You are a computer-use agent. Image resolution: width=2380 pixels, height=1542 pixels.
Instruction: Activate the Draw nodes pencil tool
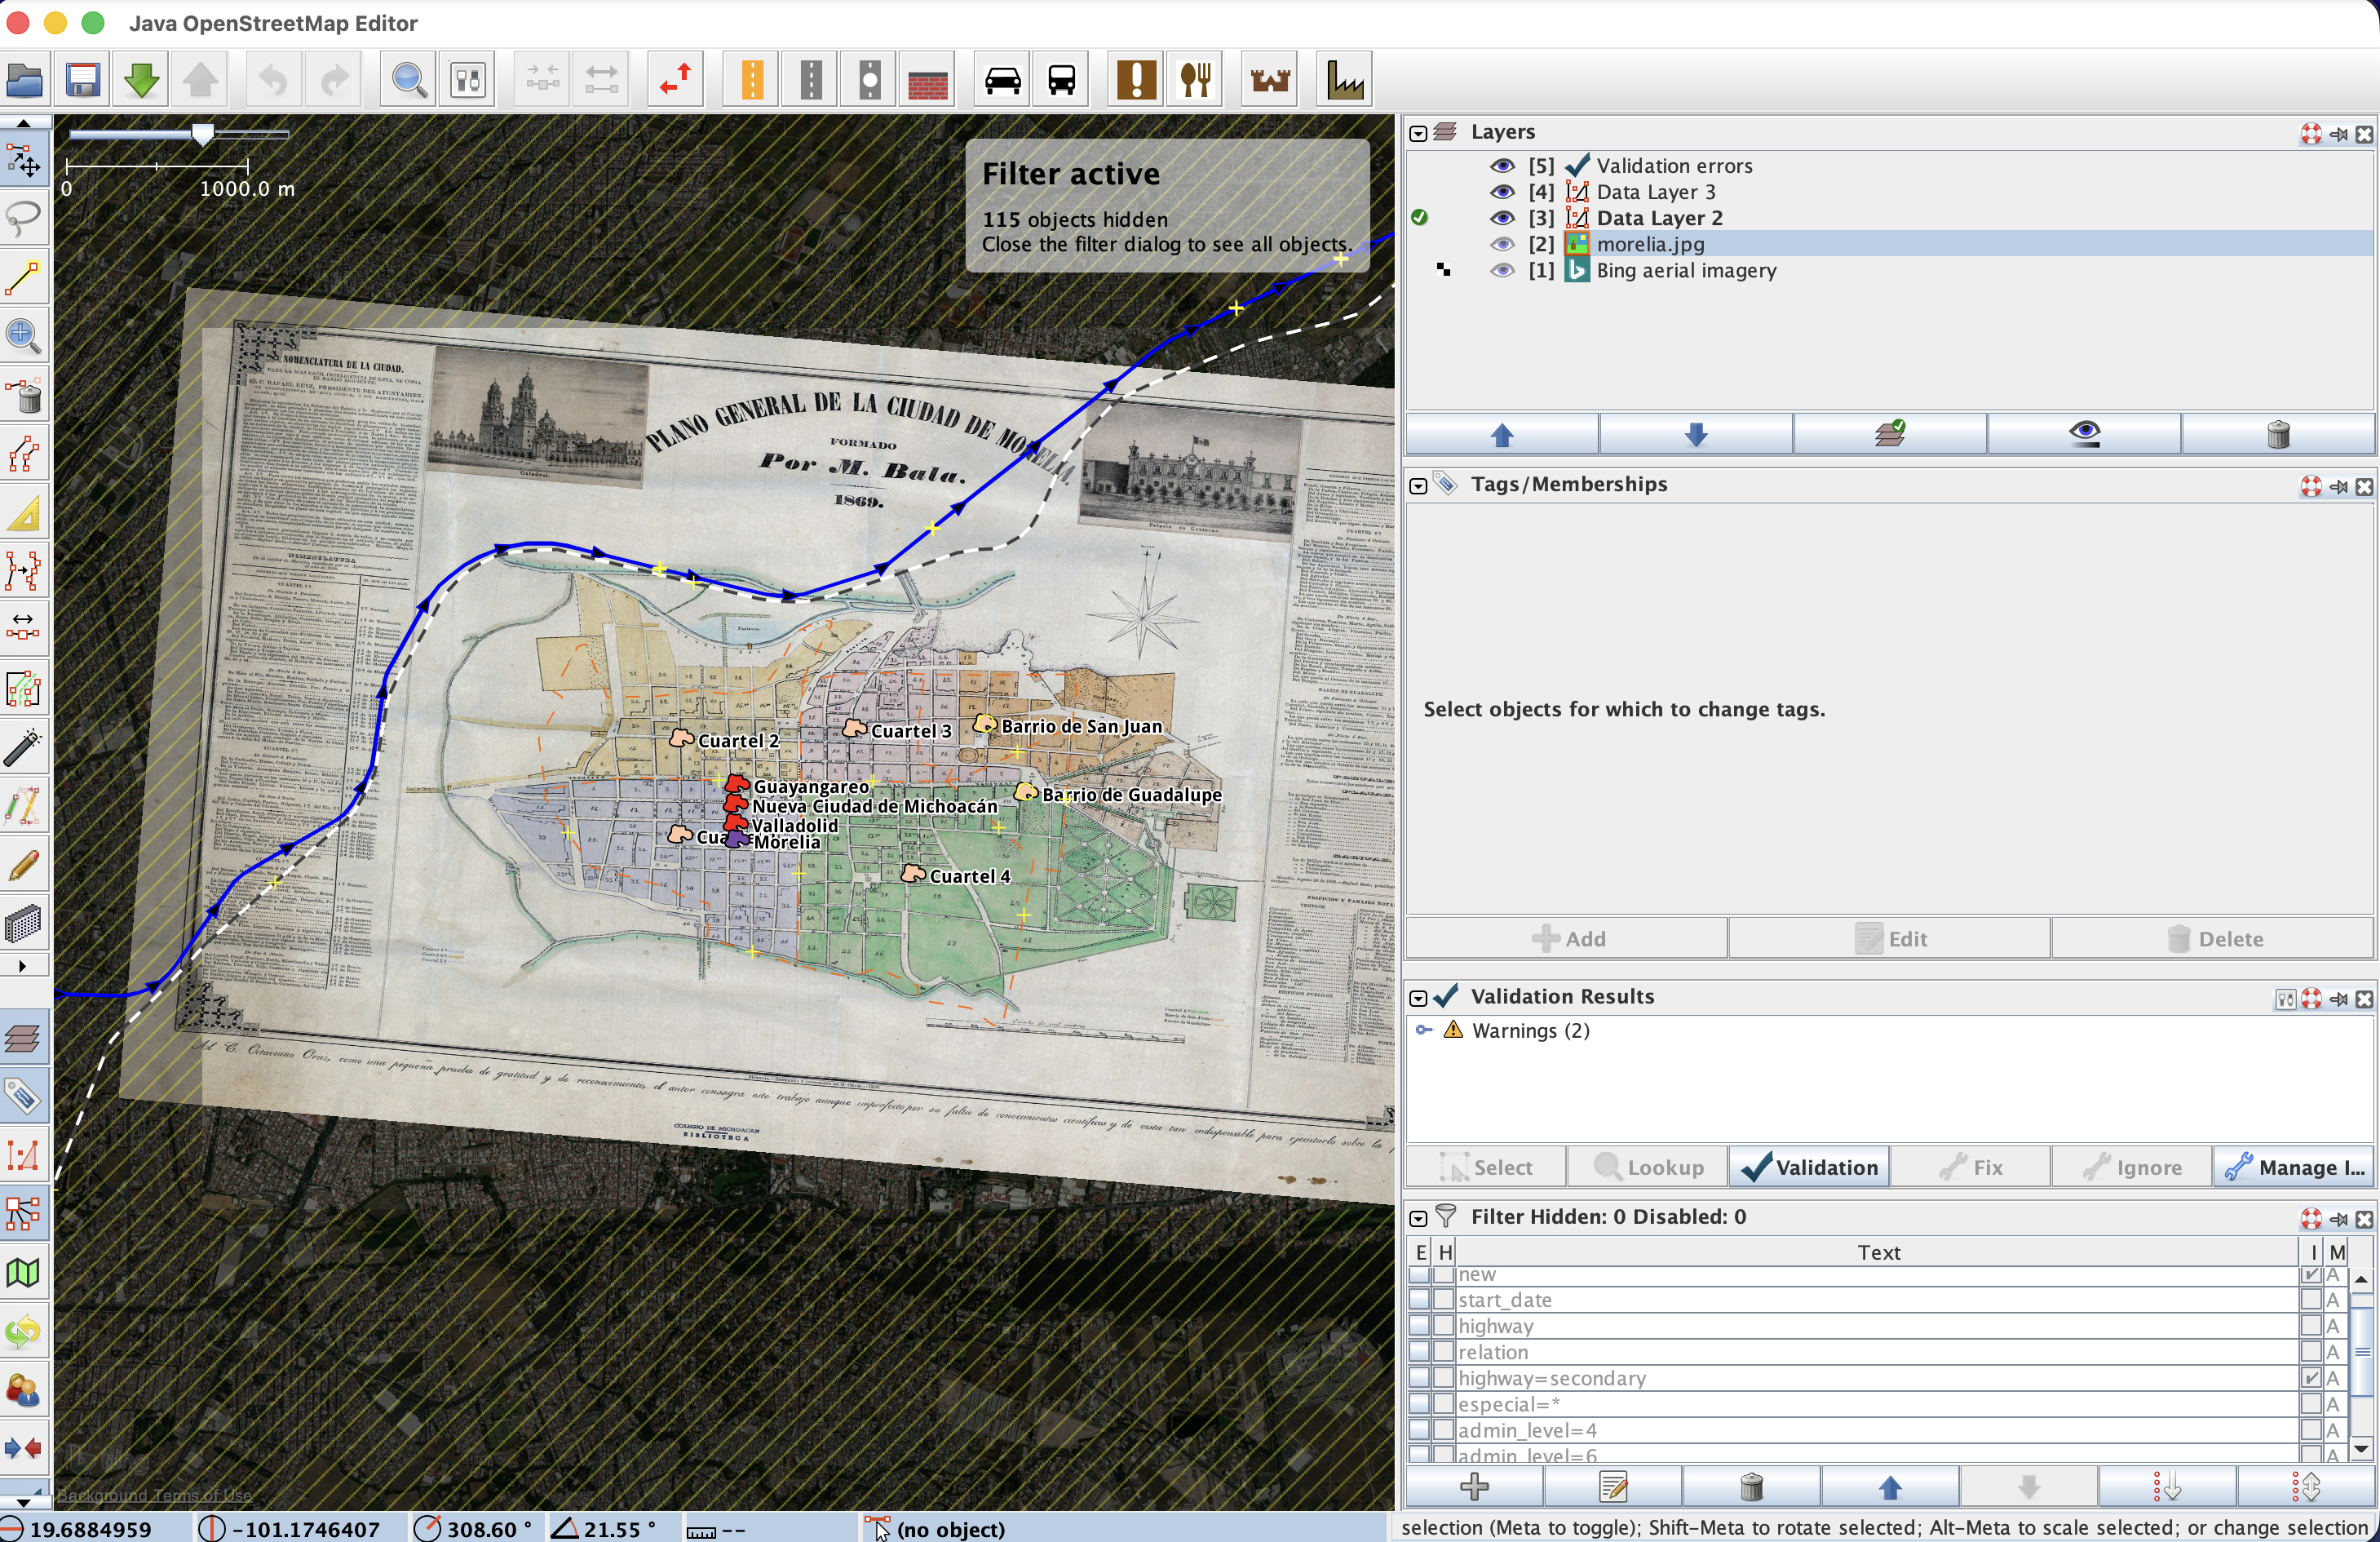pos(23,277)
